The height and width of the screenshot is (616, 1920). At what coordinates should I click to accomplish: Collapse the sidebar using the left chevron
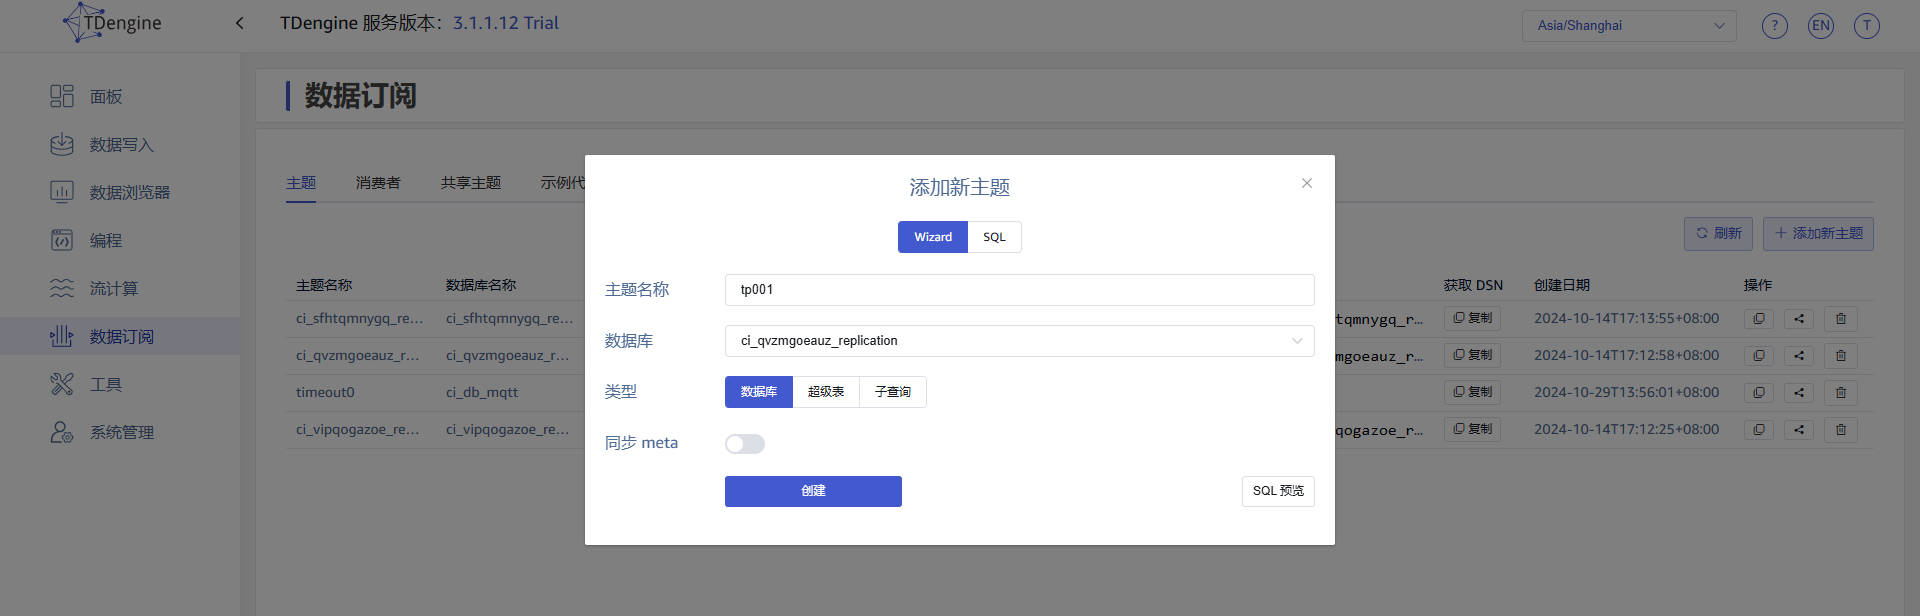coord(239,23)
